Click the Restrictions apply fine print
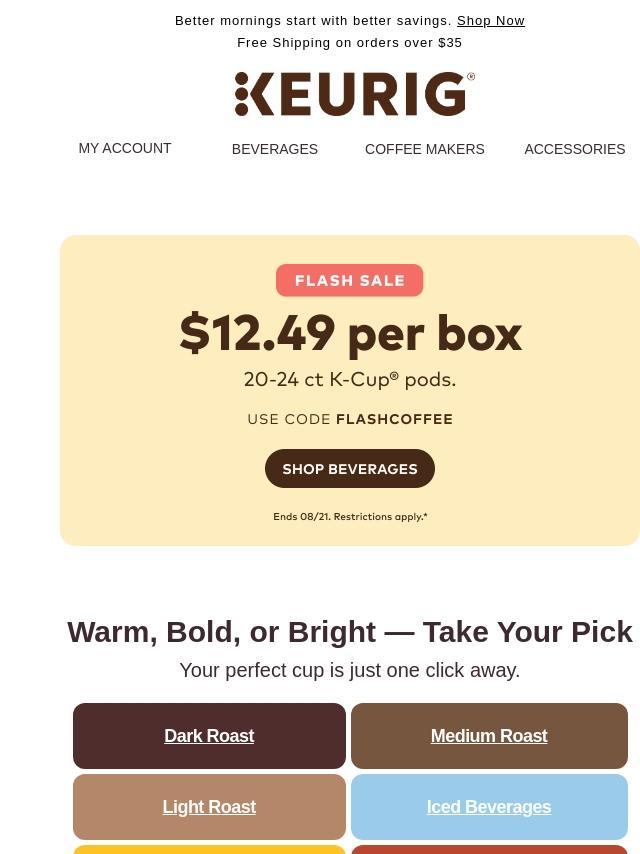Viewport: 640px width, 854px height. pos(380,516)
